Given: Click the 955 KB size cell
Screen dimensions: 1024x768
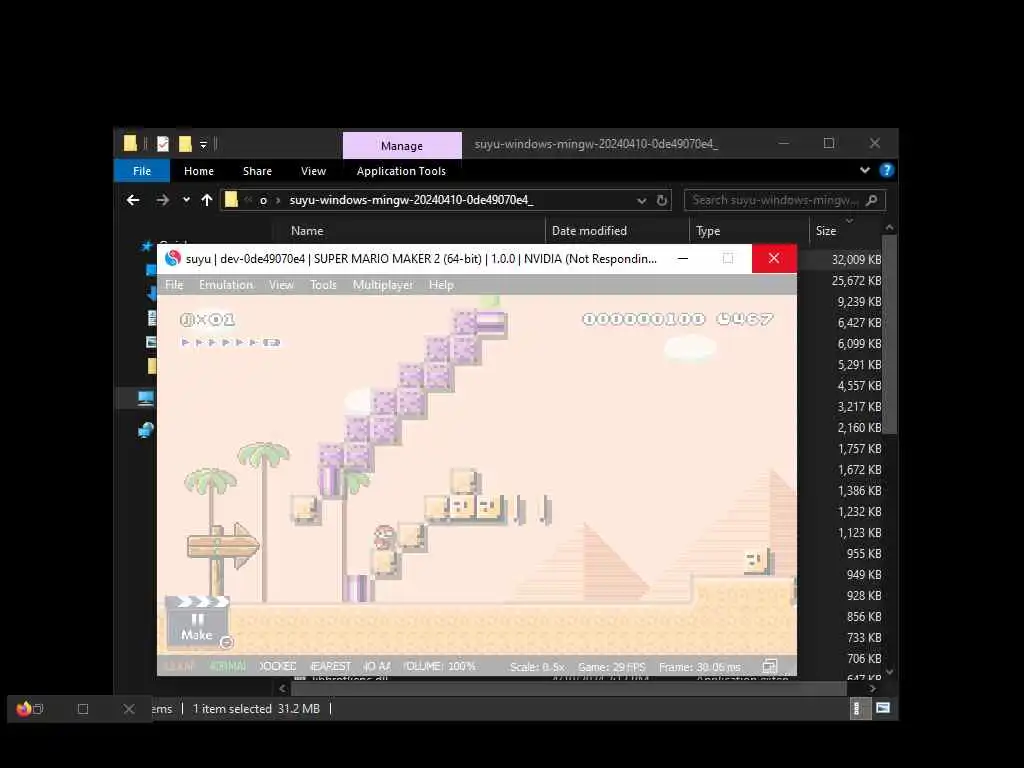Looking at the screenshot, I should coord(864,554).
